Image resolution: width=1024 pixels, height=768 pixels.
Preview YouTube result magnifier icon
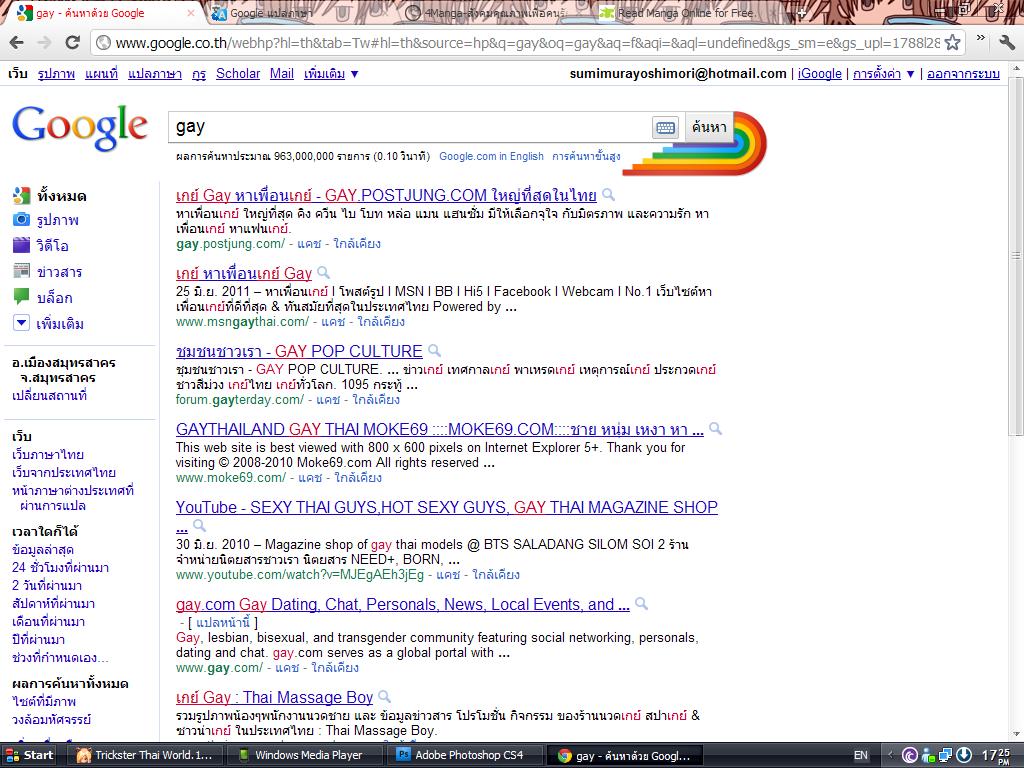(x=199, y=525)
